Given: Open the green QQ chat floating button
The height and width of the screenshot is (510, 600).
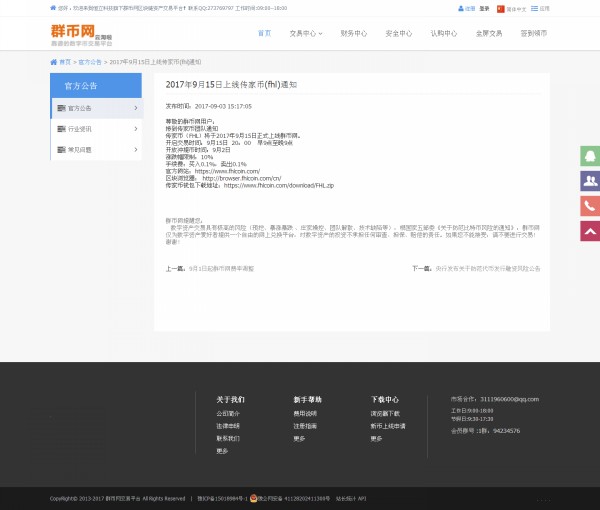Looking at the screenshot, I should [x=590, y=156].
